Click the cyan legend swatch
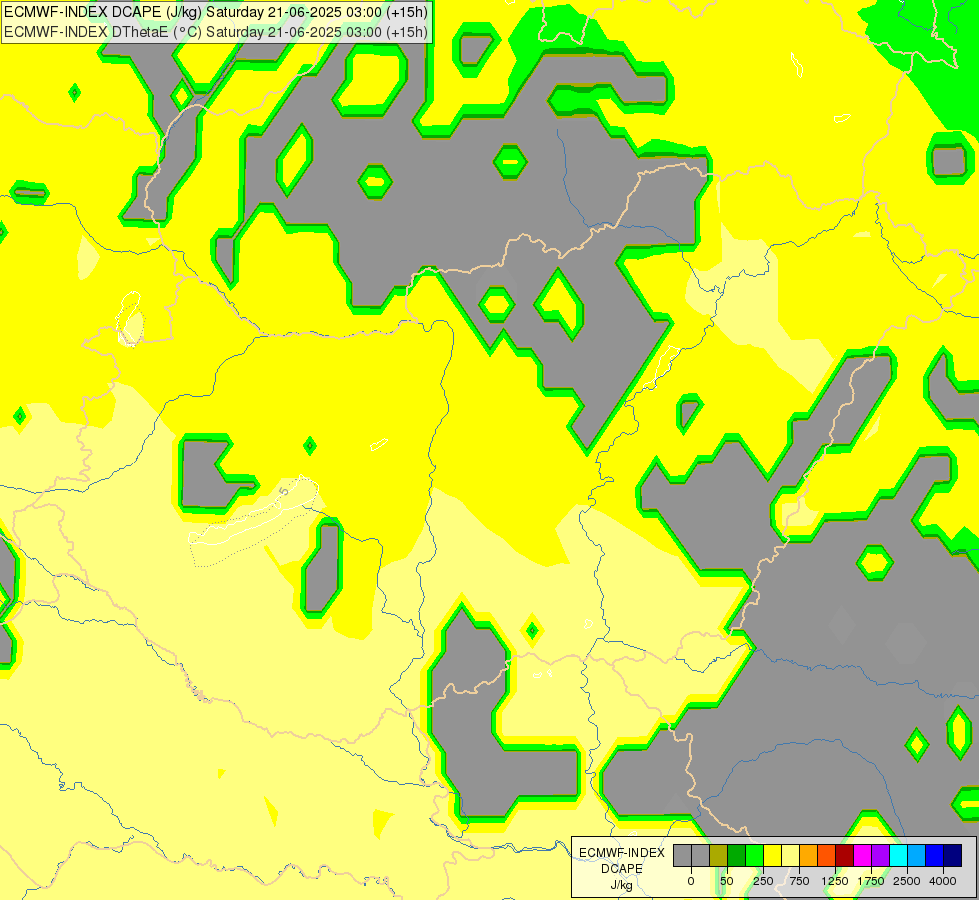Image resolution: width=979 pixels, height=900 pixels. point(898,855)
